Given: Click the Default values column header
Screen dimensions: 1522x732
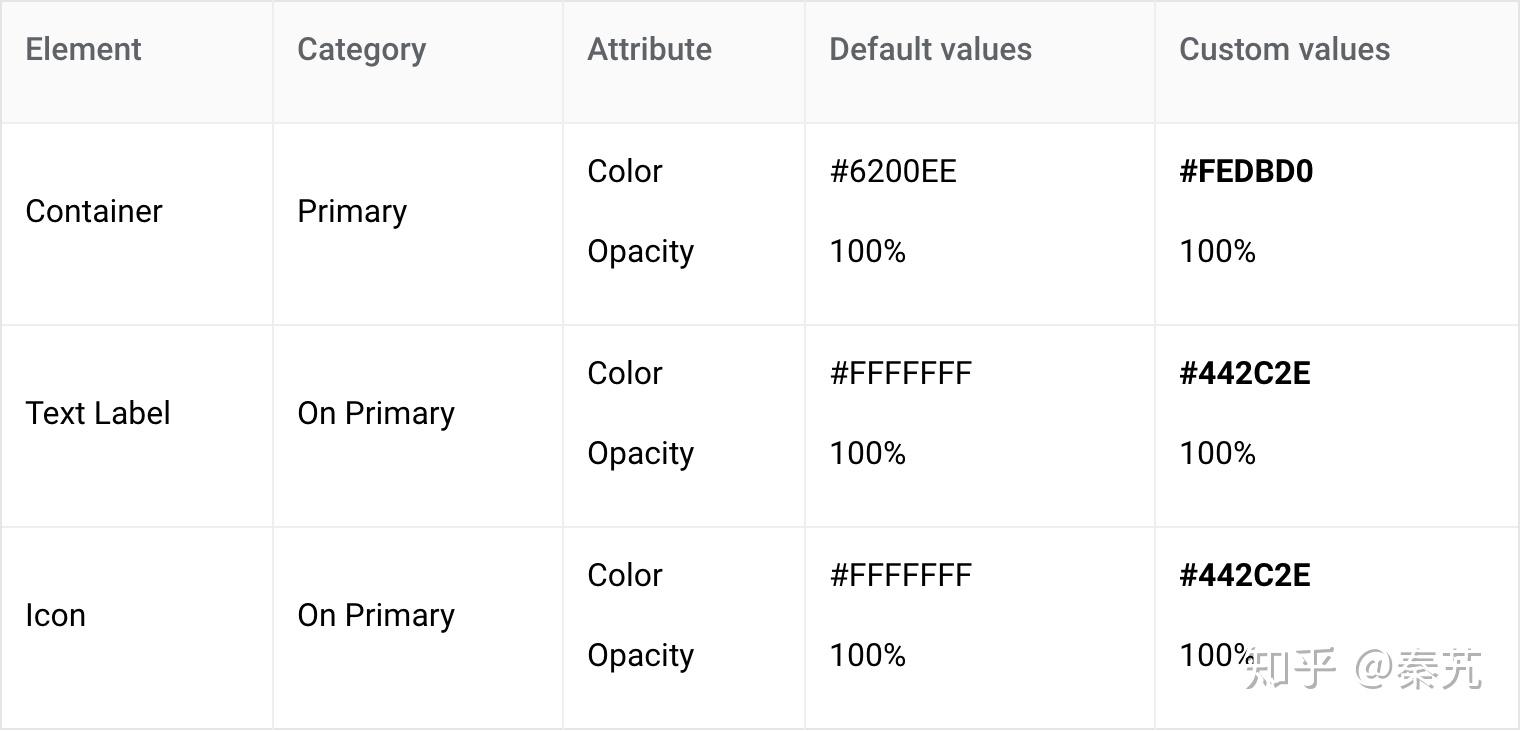Looking at the screenshot, I should click(x=930, y=49).
